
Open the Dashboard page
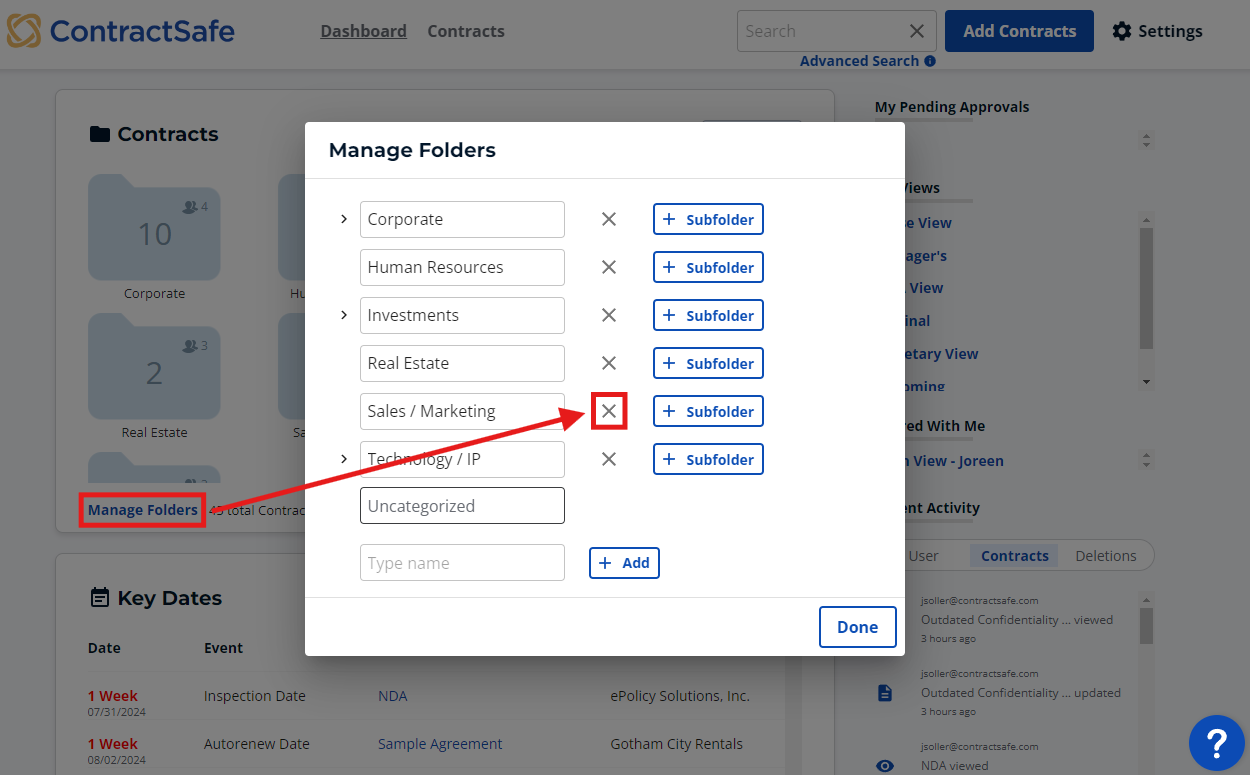tap(363, 31)
